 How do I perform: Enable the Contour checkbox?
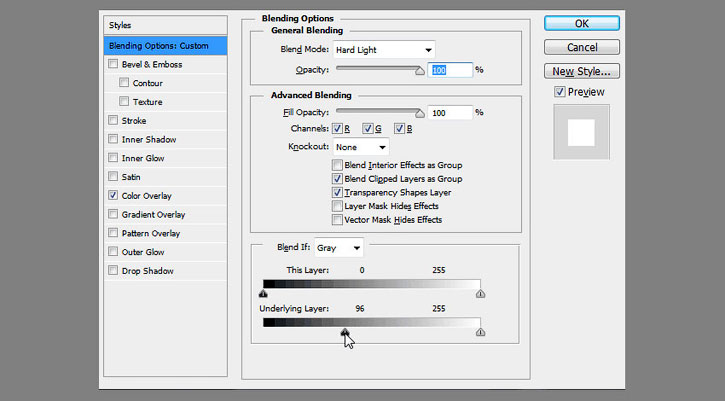(124, 82)
